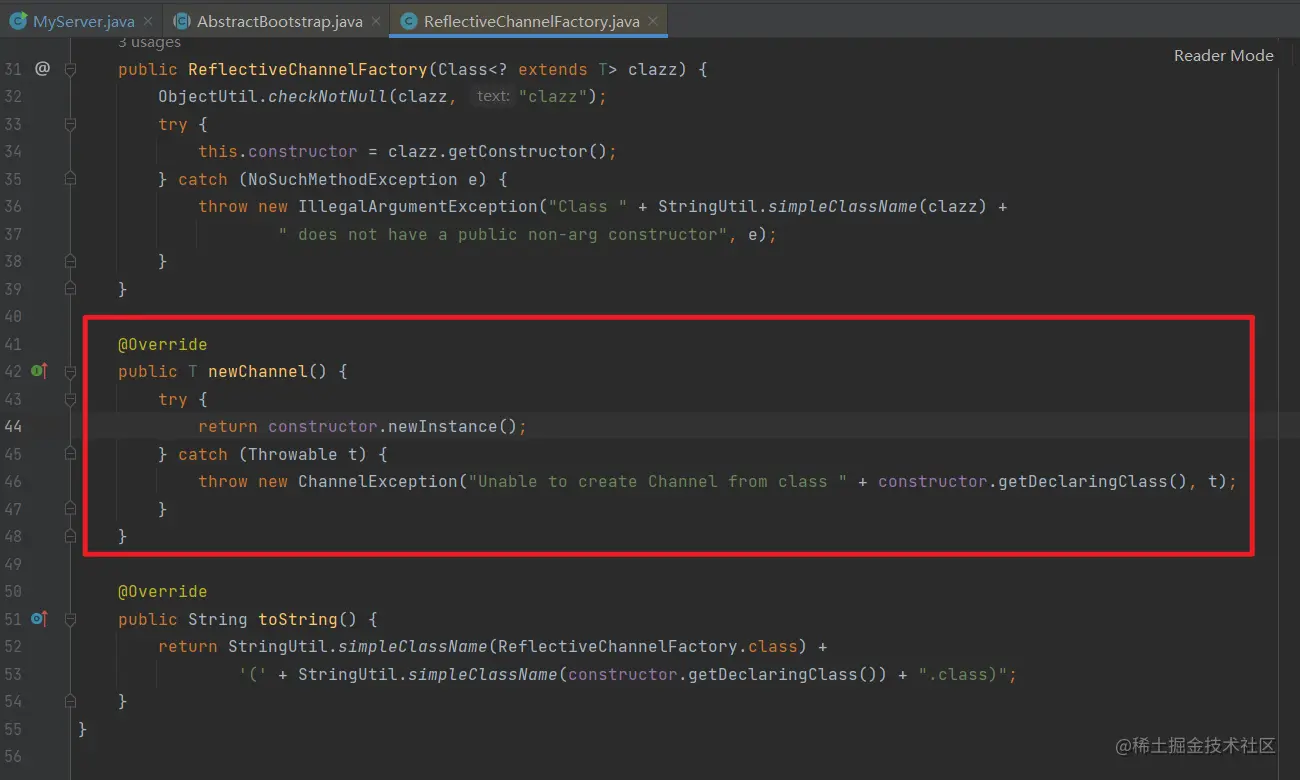Click the ReflectiveChannelFactory.java tab's class file icon
The image size is (1300, 780).
click(408, 21)
